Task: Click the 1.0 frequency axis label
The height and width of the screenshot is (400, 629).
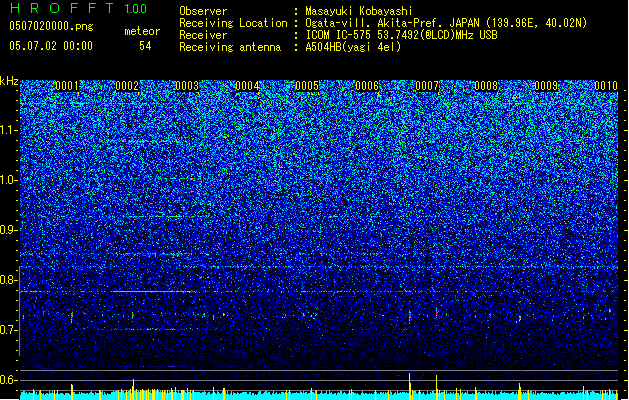Action: [8, 180]
